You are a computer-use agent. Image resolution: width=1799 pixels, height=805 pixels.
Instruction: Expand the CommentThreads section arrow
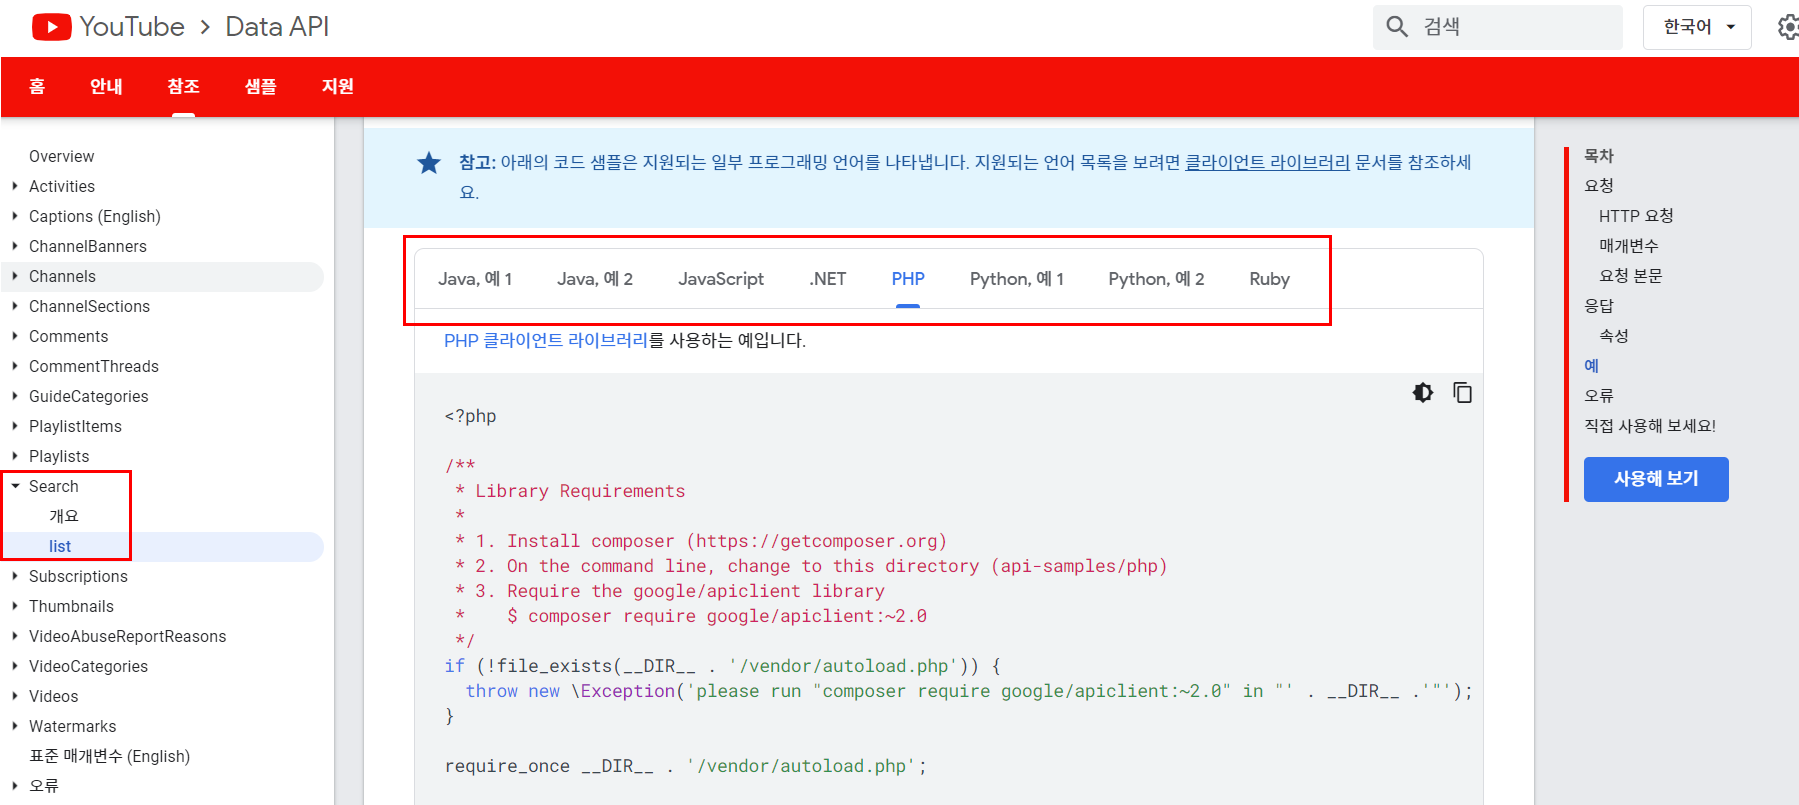pyautogui.click(x=15, y=366)
